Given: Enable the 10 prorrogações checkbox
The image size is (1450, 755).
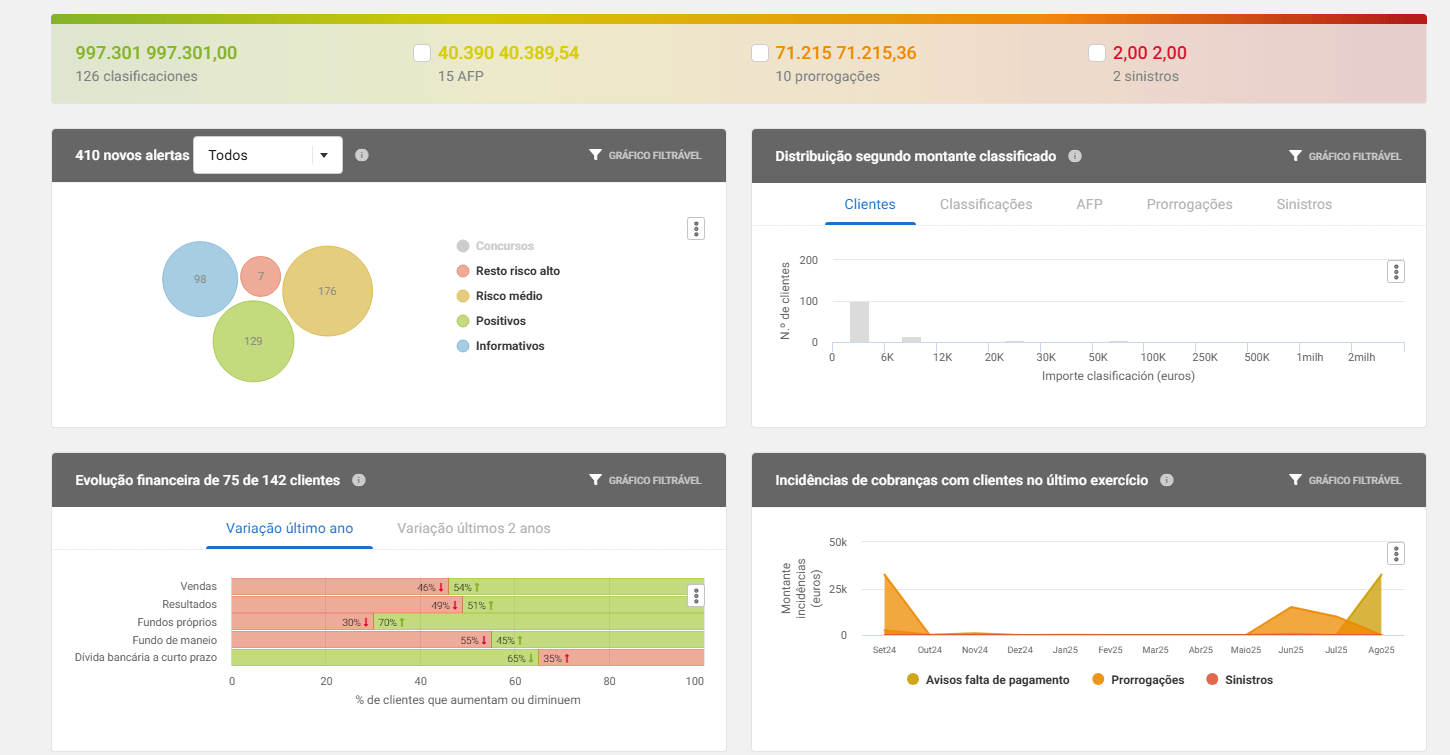Looking at the screenshot, I should click(760, 53).
